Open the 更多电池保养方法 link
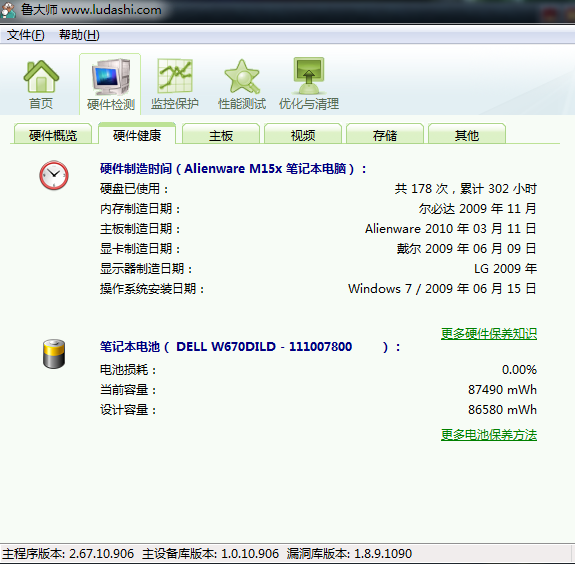The width and height of the screenshot is (575, 564). click(489, 435)
